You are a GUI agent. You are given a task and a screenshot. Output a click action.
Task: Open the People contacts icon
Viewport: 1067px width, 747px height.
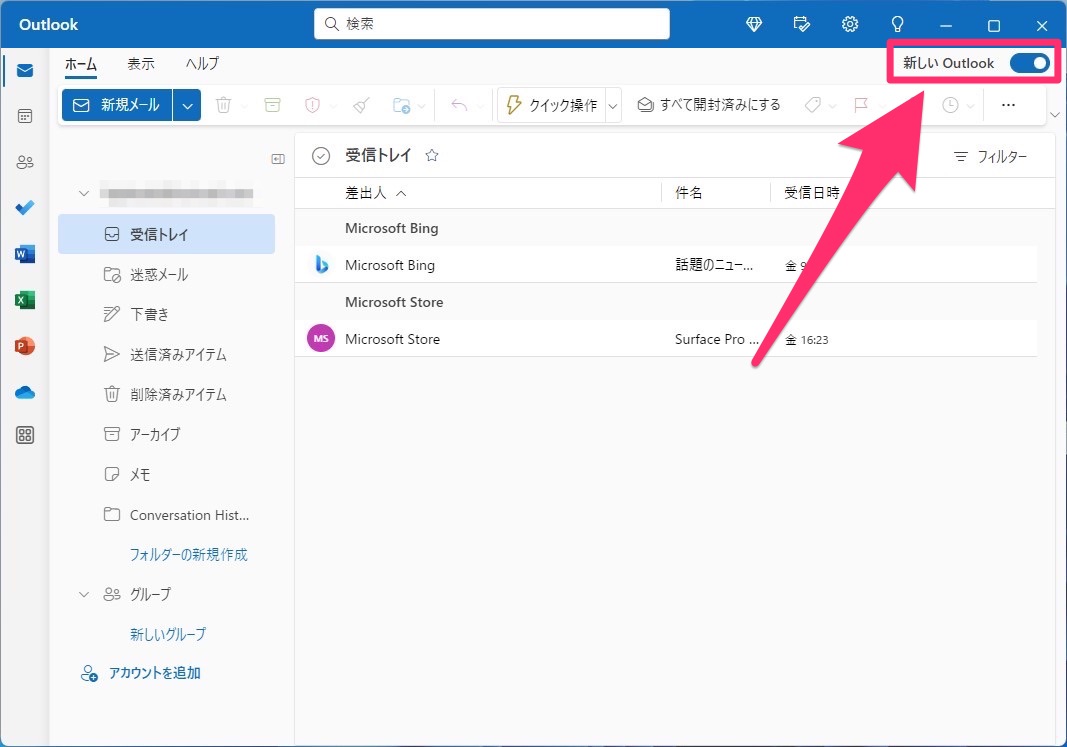[25, 162]
